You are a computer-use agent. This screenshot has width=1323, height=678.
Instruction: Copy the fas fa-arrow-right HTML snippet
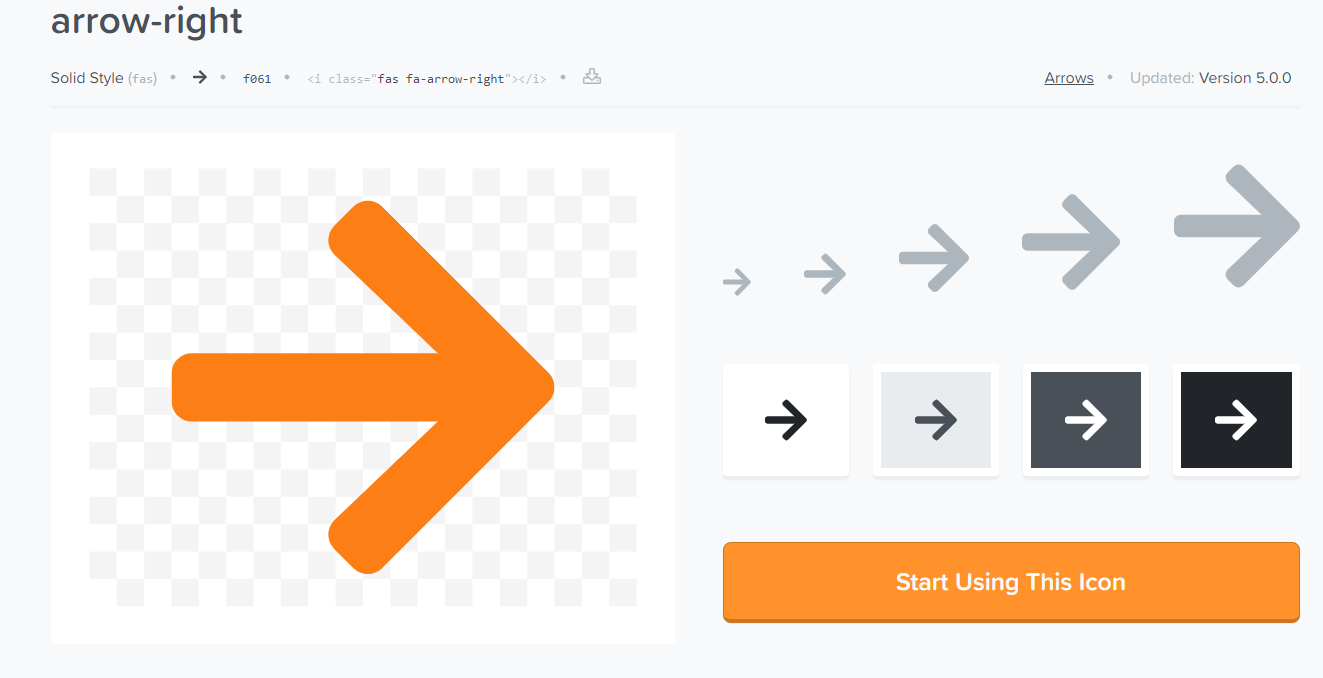point(427,78)
